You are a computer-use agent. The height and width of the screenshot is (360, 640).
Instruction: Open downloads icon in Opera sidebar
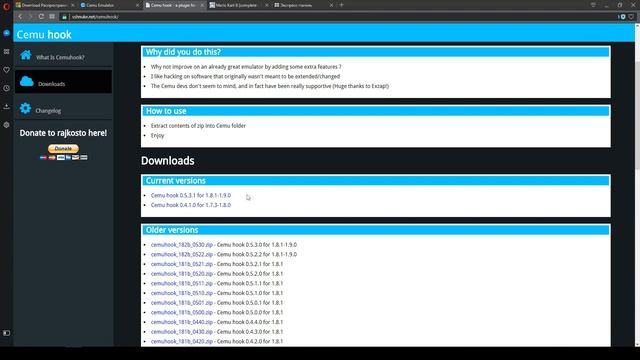click(6, 107)
